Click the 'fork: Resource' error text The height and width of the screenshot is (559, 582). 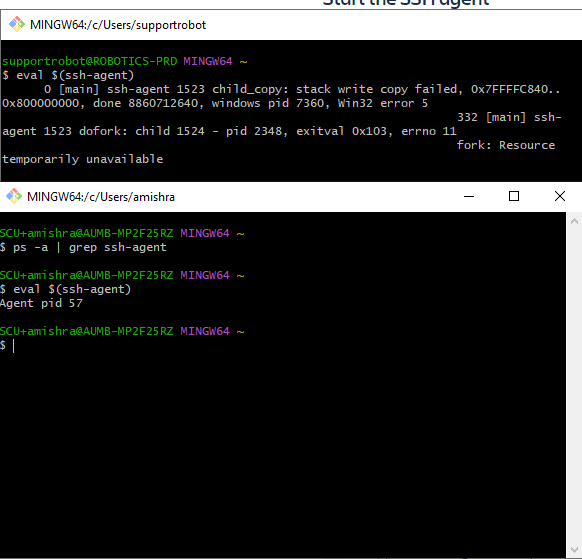506,145
